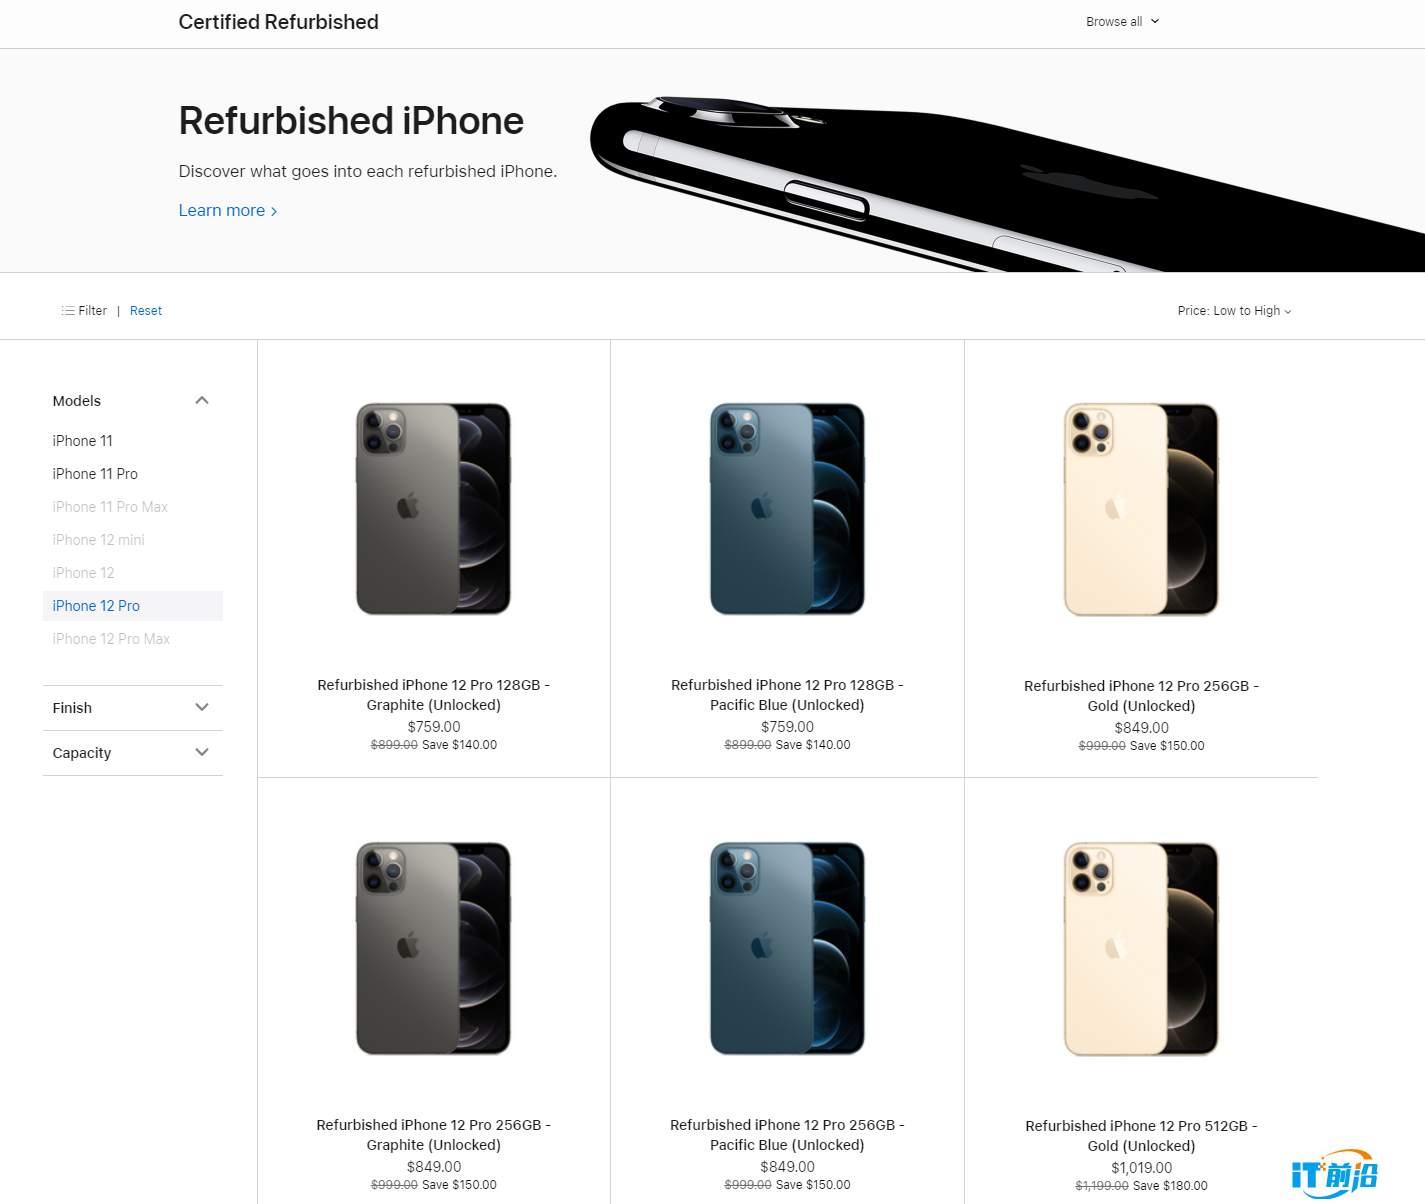Click the Certified Refurbished heading

[278, 22]
